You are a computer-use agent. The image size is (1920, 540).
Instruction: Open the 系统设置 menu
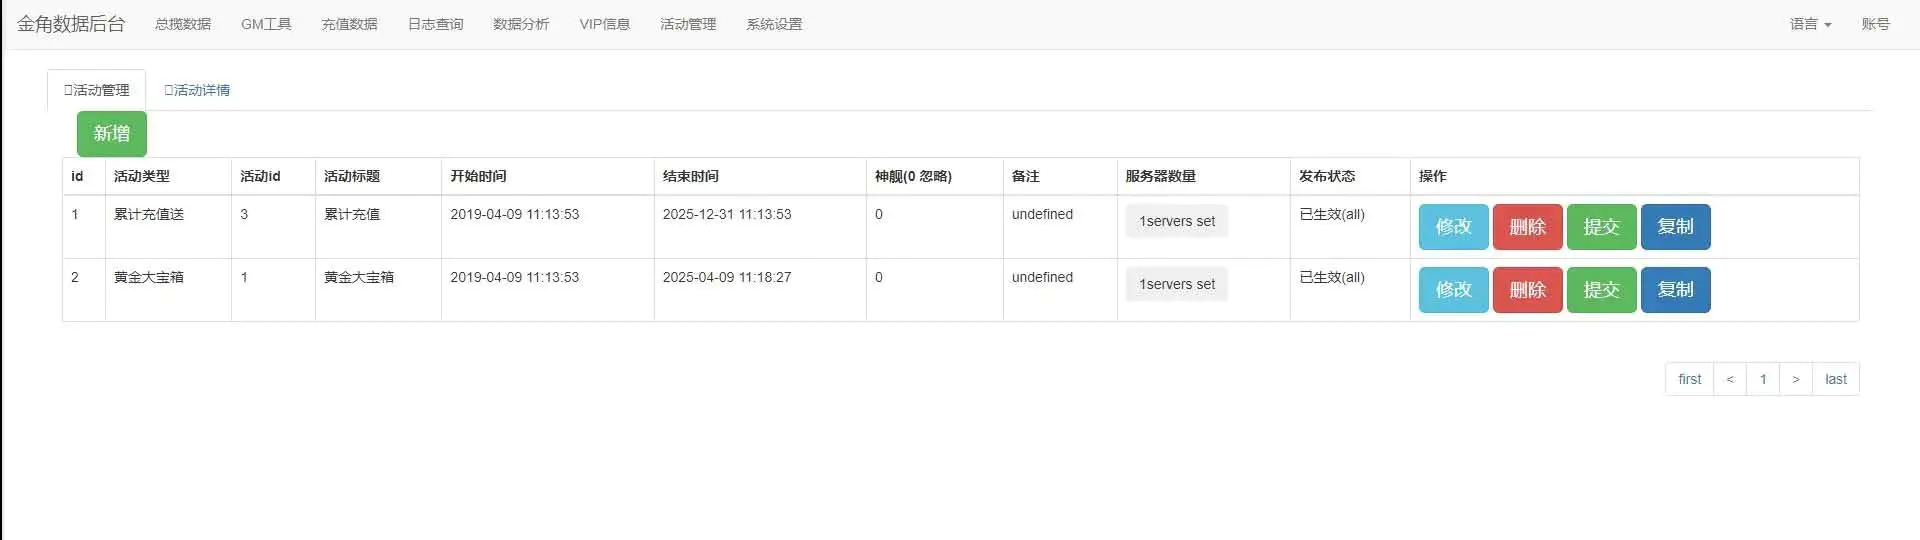(x=774, y=24)
